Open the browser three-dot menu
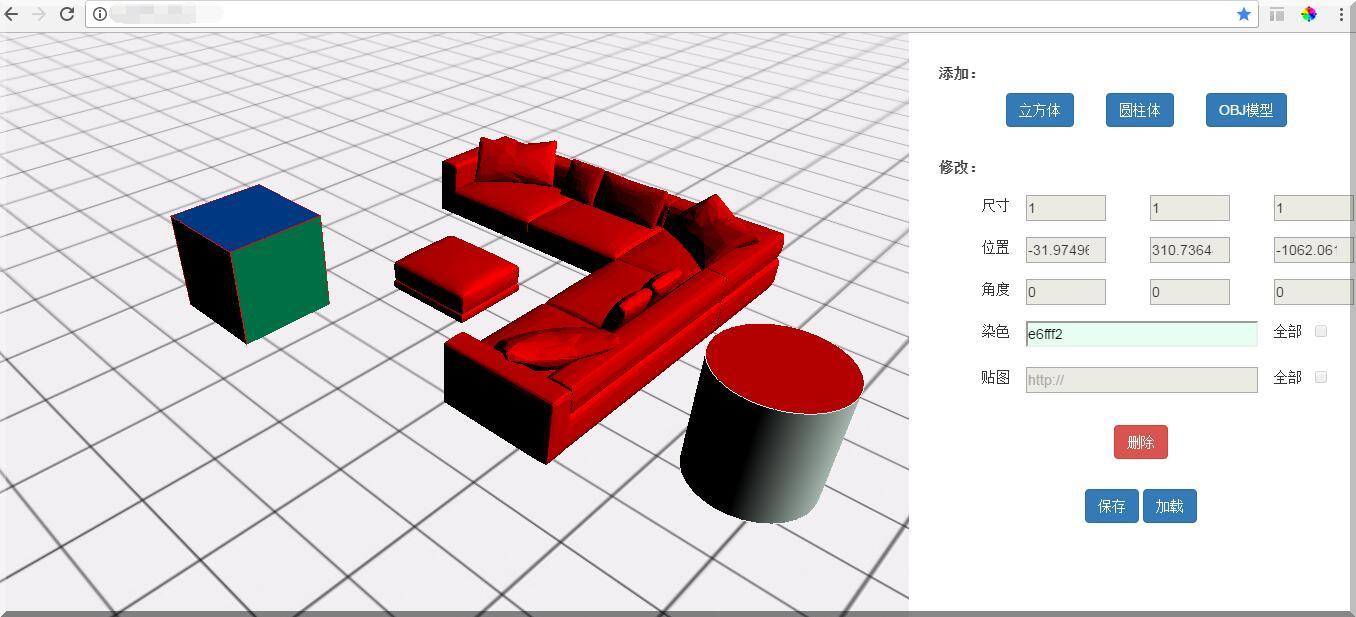The width and height of the screenshot is (1356, 617). [x=1340, y=14]
